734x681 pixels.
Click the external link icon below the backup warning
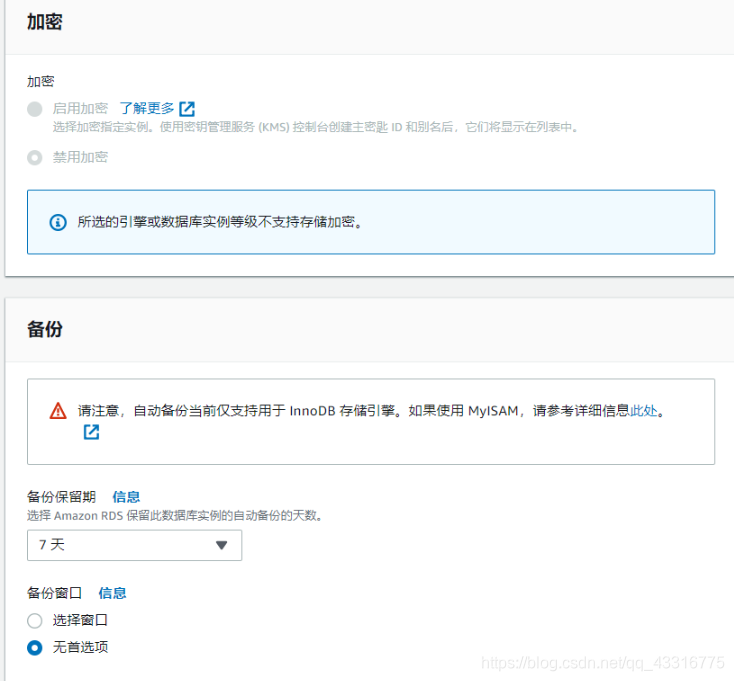[x=91, y=432]
